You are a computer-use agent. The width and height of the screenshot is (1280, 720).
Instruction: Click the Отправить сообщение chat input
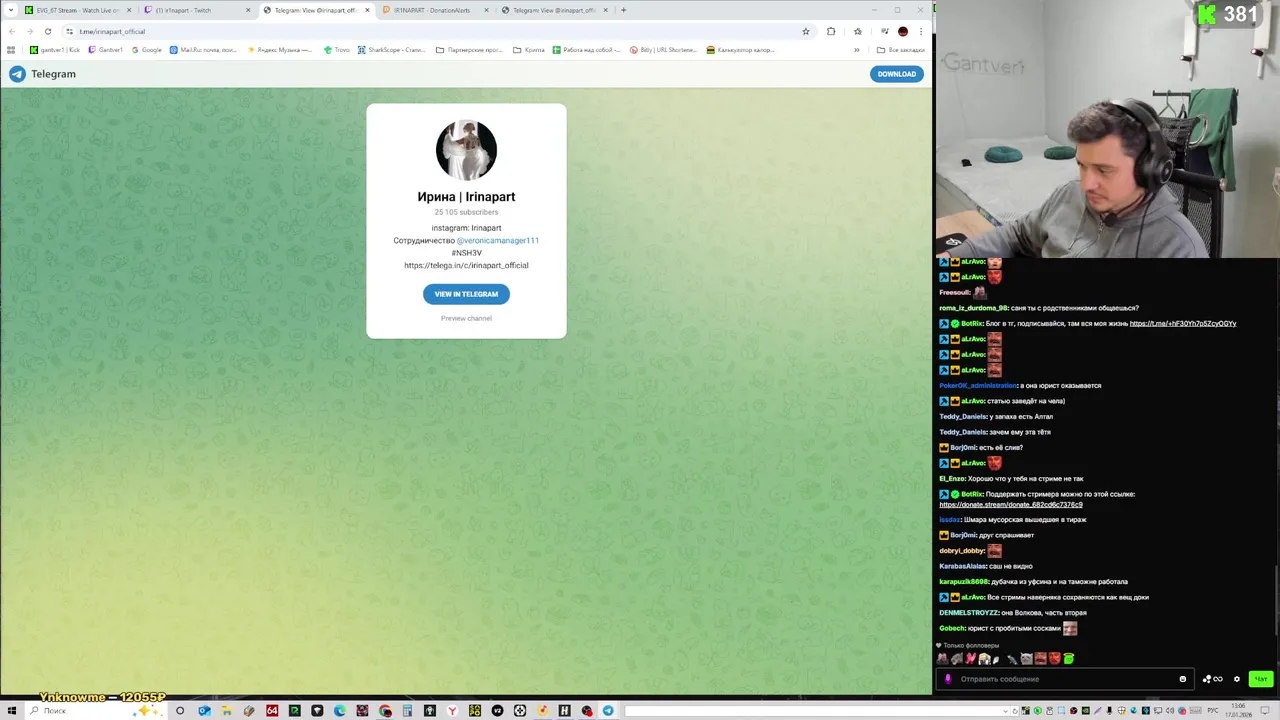[1065, 679]
